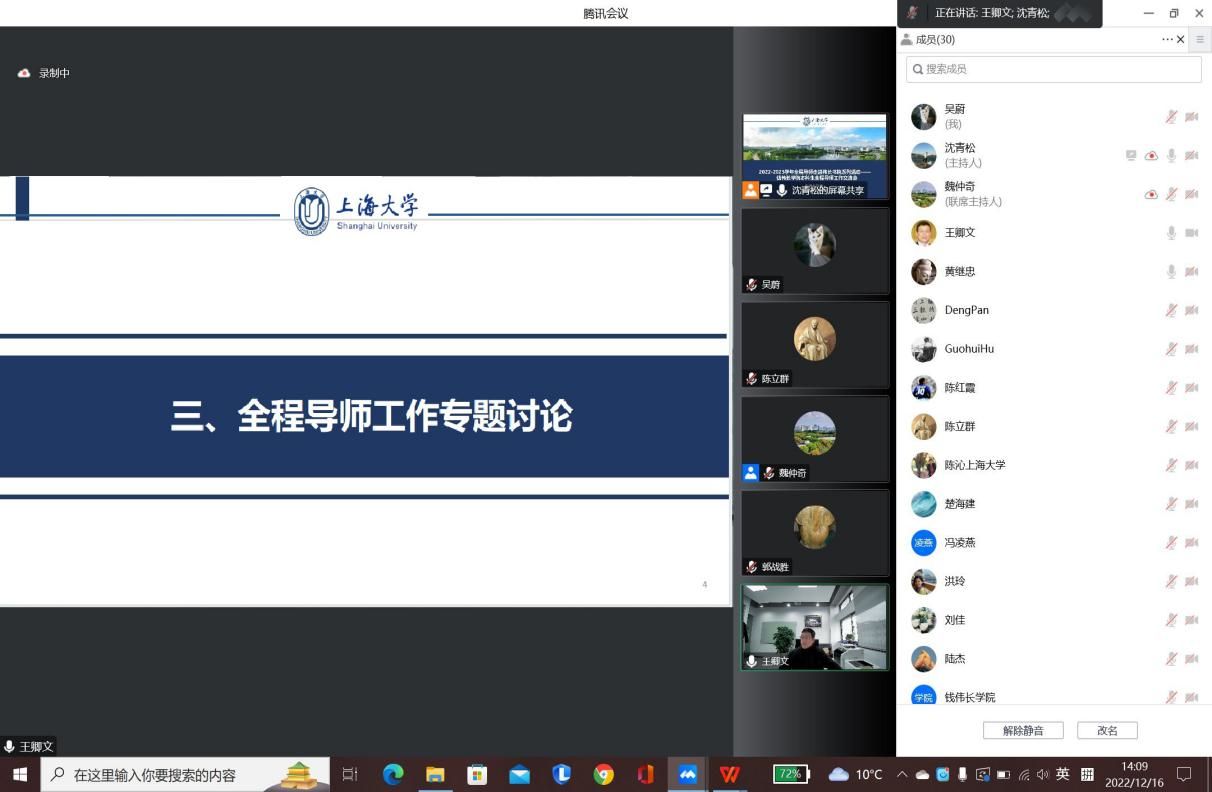1212x792 pixels.
Task: Toggle 沈青松's microphone on
Action: [1171, 155]
